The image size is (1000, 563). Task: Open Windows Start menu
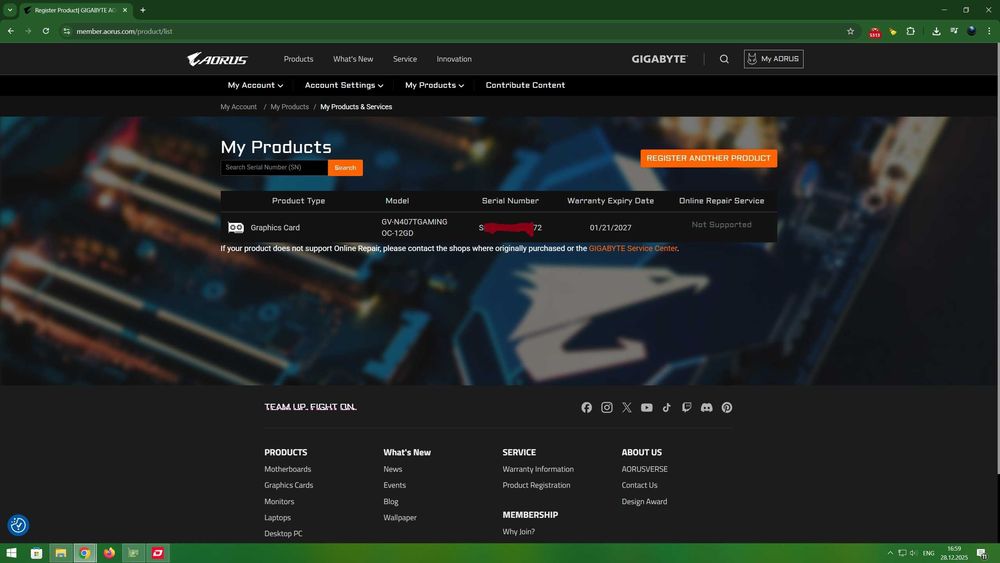[11, 553]
